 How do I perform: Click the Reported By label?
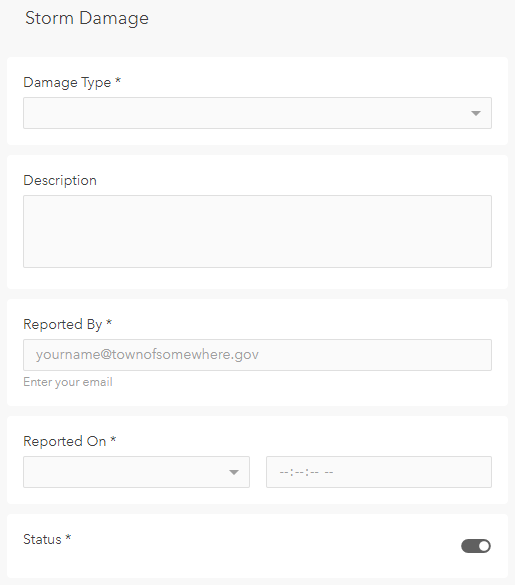click(68, 324)
